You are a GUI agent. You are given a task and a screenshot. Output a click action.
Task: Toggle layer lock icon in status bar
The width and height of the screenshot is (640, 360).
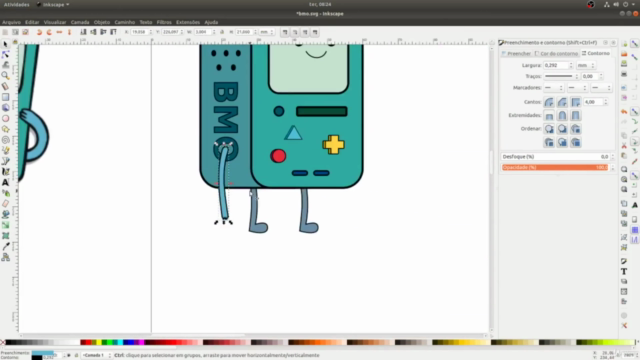click(x=76, y=356)
